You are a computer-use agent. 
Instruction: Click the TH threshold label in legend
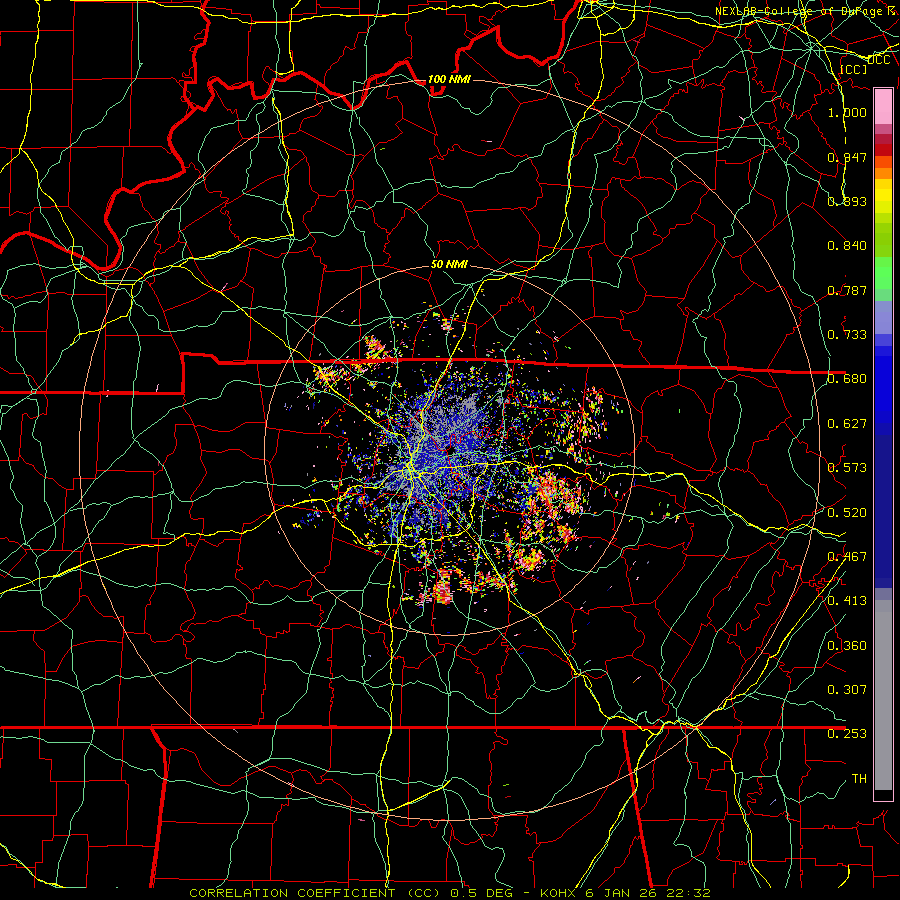(859, 779)
